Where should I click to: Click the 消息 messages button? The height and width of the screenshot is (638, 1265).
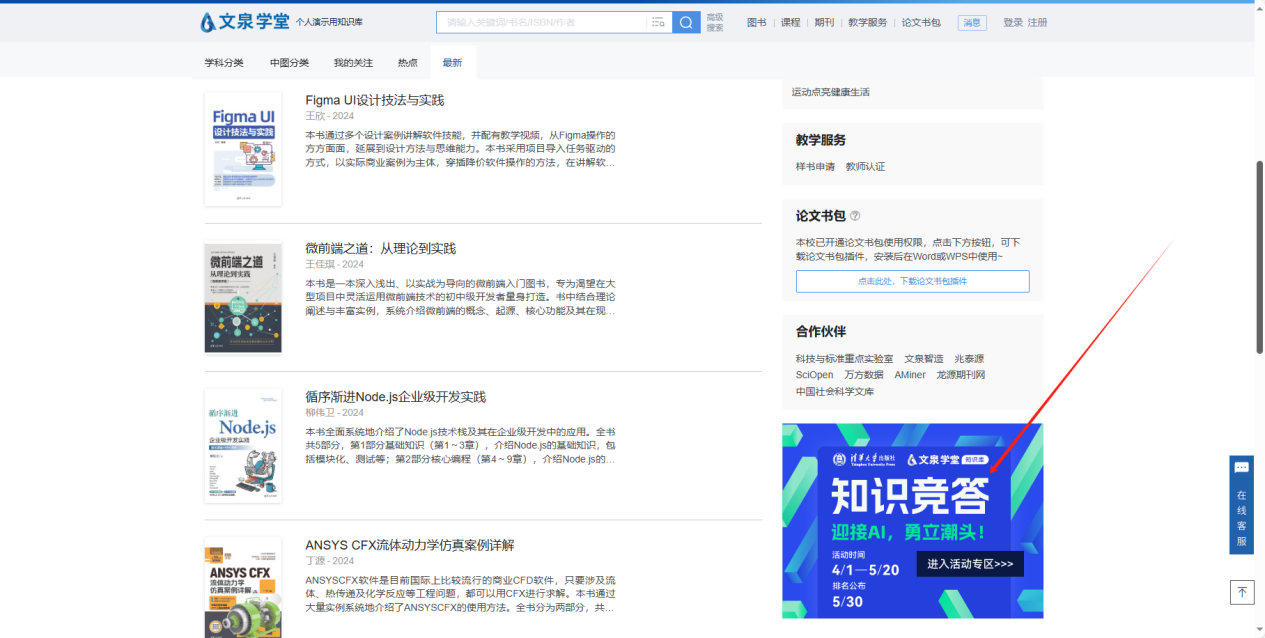pyautogui.click(x=971, y=22)
